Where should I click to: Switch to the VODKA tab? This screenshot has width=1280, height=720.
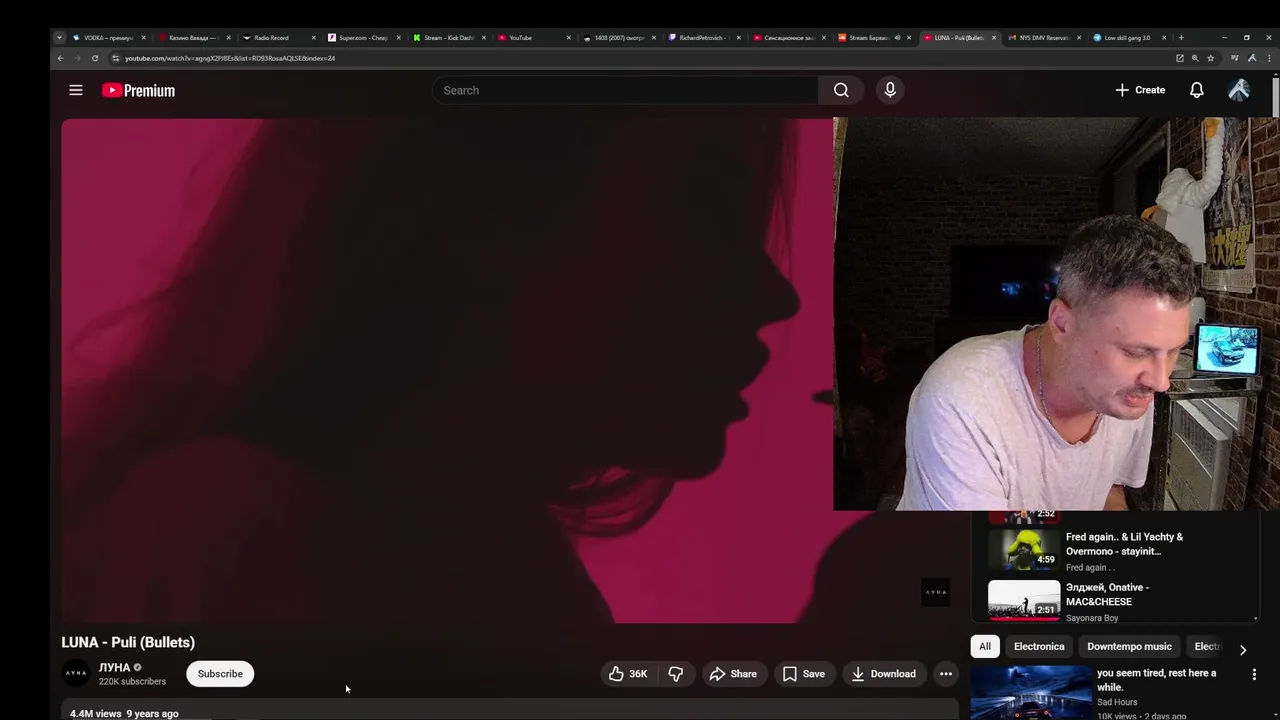108,38
